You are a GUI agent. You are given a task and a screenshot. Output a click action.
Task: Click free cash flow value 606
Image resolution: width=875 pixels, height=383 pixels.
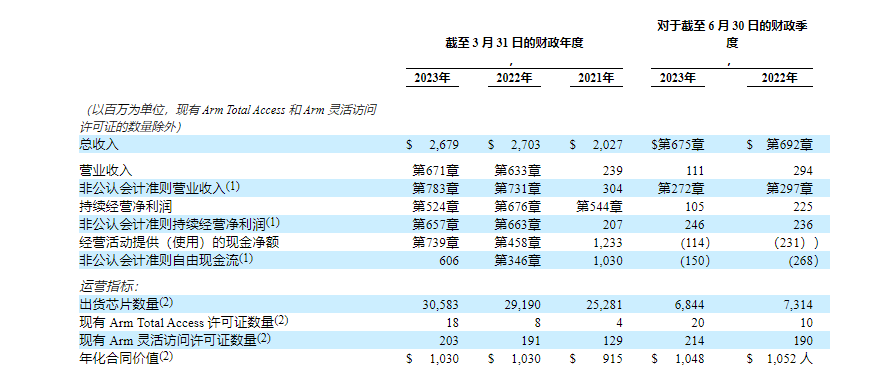(x=449, y=261)
